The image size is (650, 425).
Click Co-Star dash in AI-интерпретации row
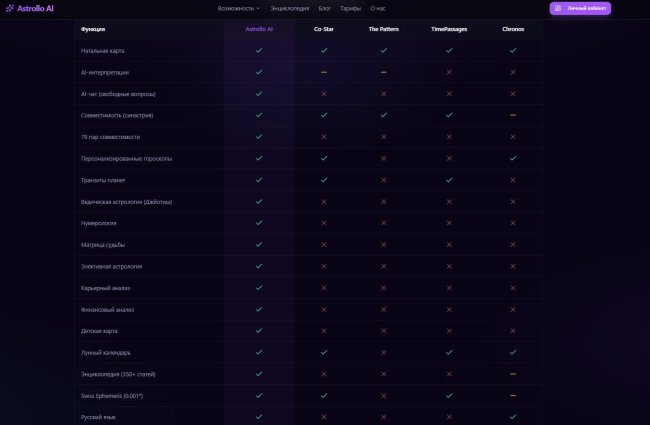click(x=324, y=72)
